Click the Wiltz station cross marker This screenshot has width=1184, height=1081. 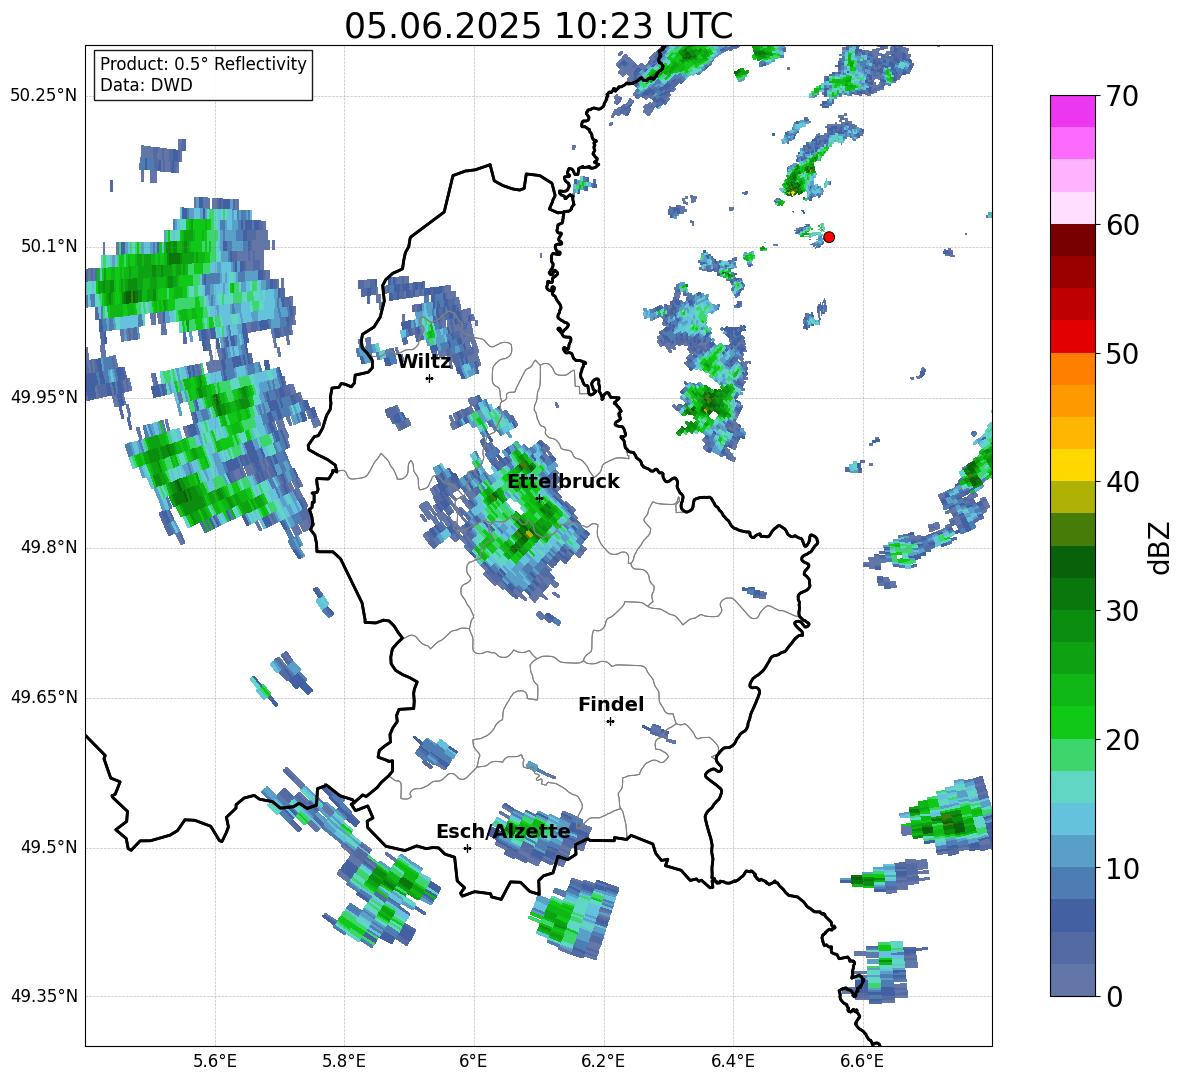[x=429, y=378]
